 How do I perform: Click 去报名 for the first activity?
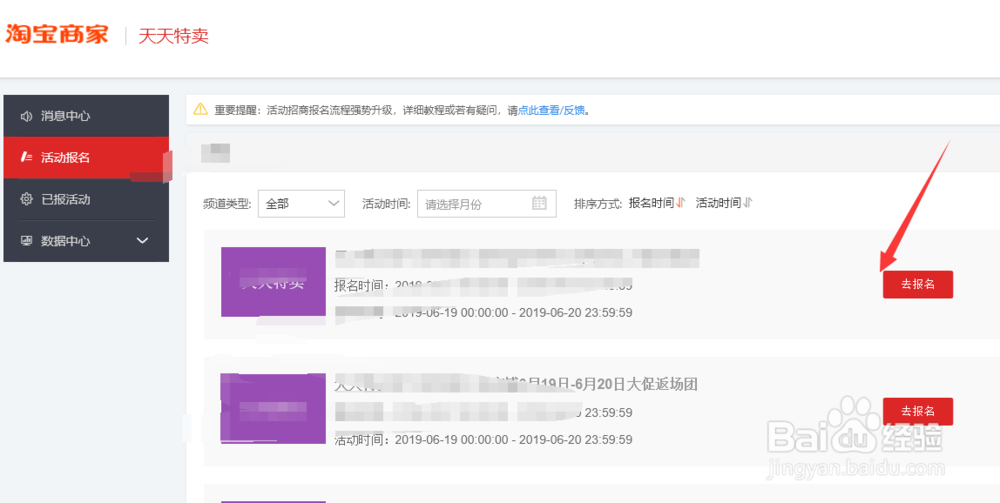tap(918, 284)
